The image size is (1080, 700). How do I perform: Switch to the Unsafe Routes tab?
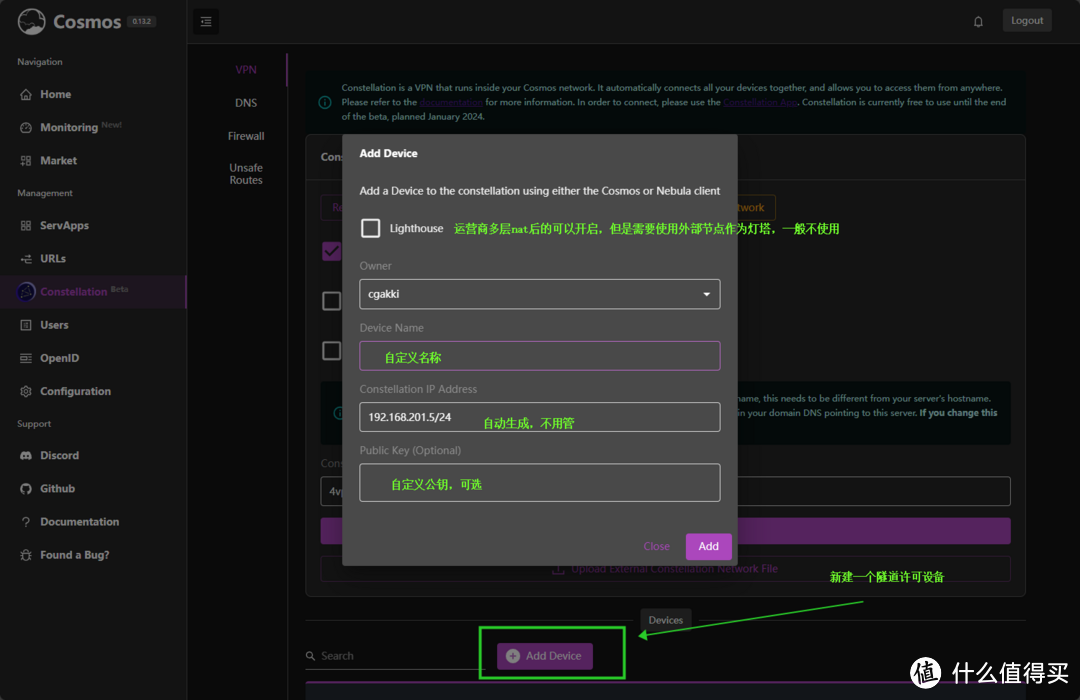coord(246,174)
